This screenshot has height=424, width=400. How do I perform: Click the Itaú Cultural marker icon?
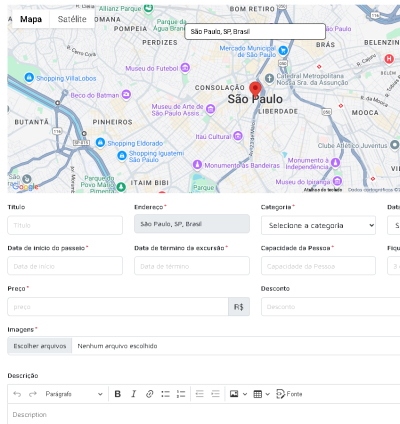[x=238, y=136]
